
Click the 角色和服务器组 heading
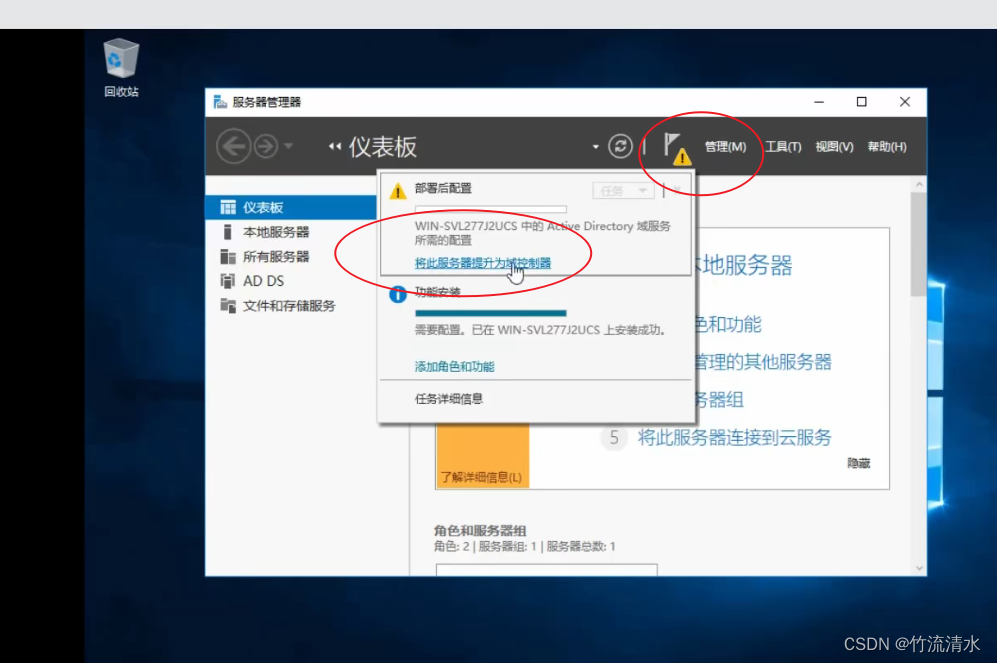480,531
